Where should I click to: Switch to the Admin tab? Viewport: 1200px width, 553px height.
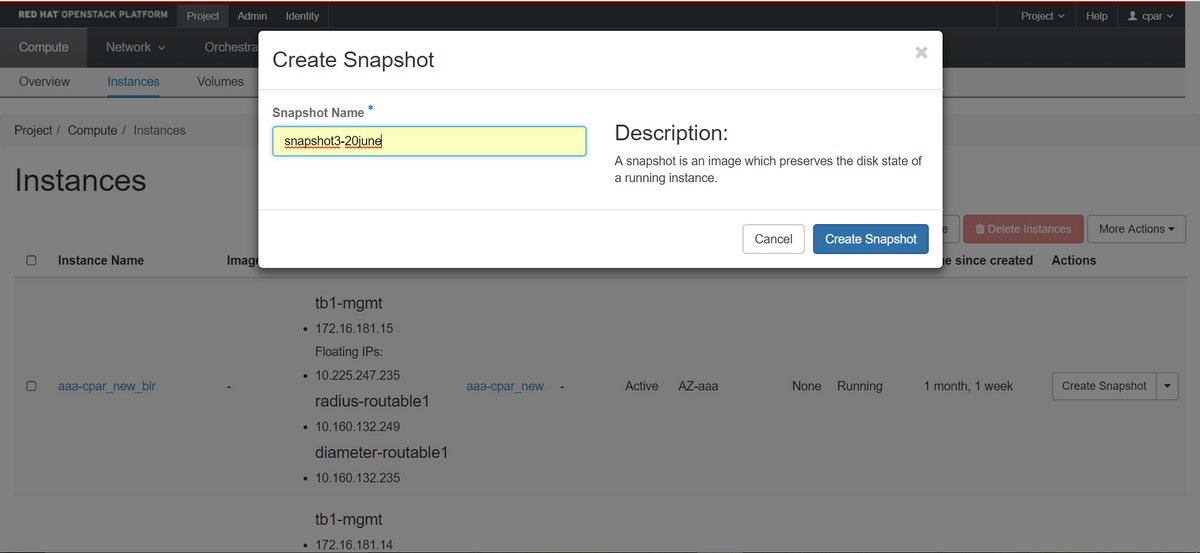click(252, 16)
